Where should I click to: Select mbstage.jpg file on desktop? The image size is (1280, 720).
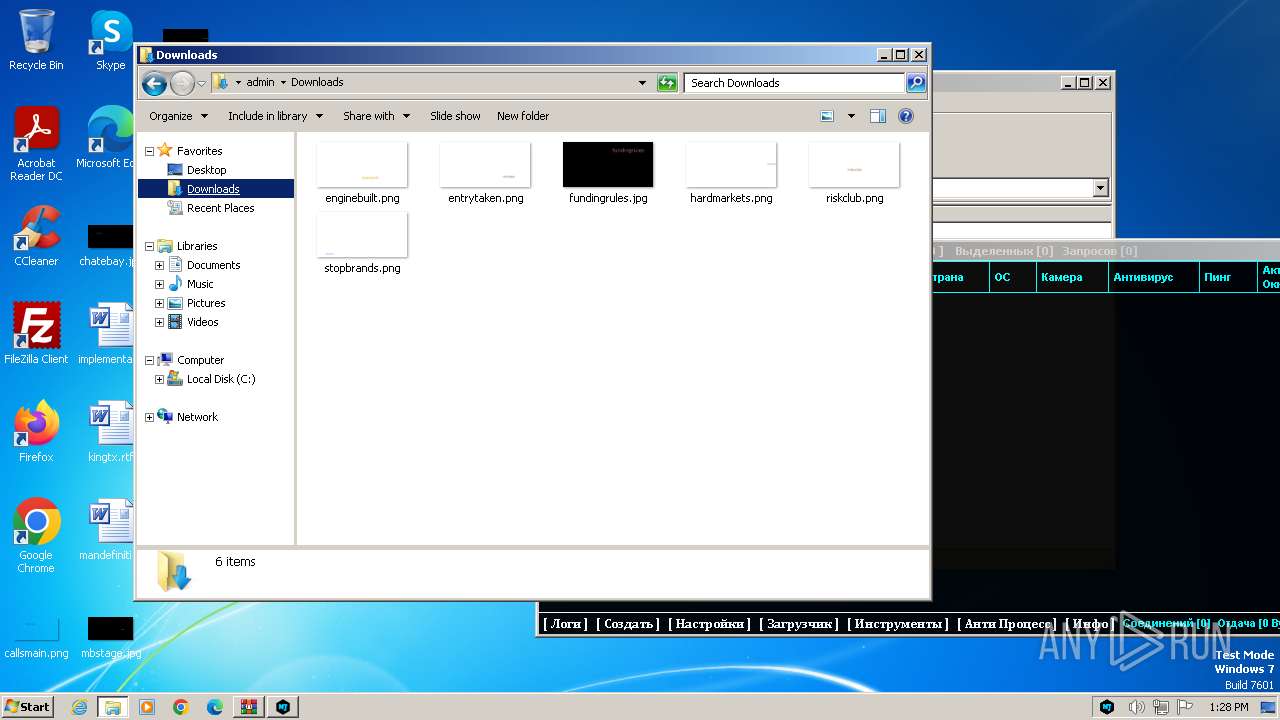(x=110, y=636)
